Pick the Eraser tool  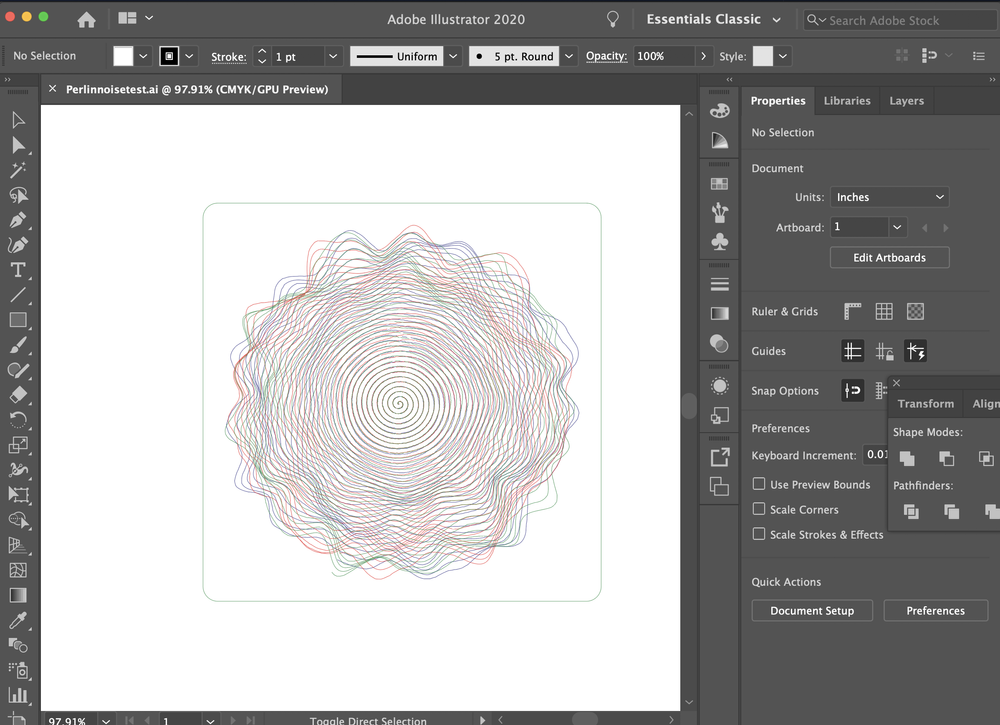pos(18,395)
